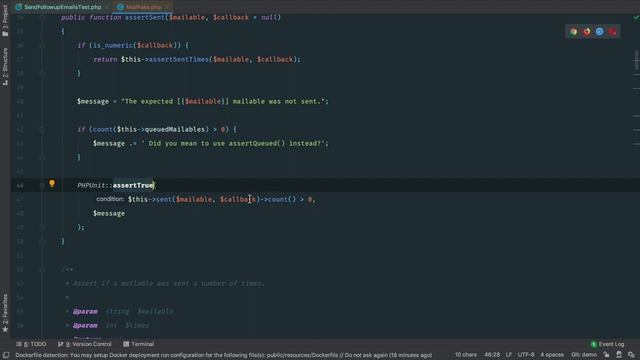Screen dimensions: 640x360
Task: Click the '10 chars' selection indicator
Action: click(x=466, y=355)
